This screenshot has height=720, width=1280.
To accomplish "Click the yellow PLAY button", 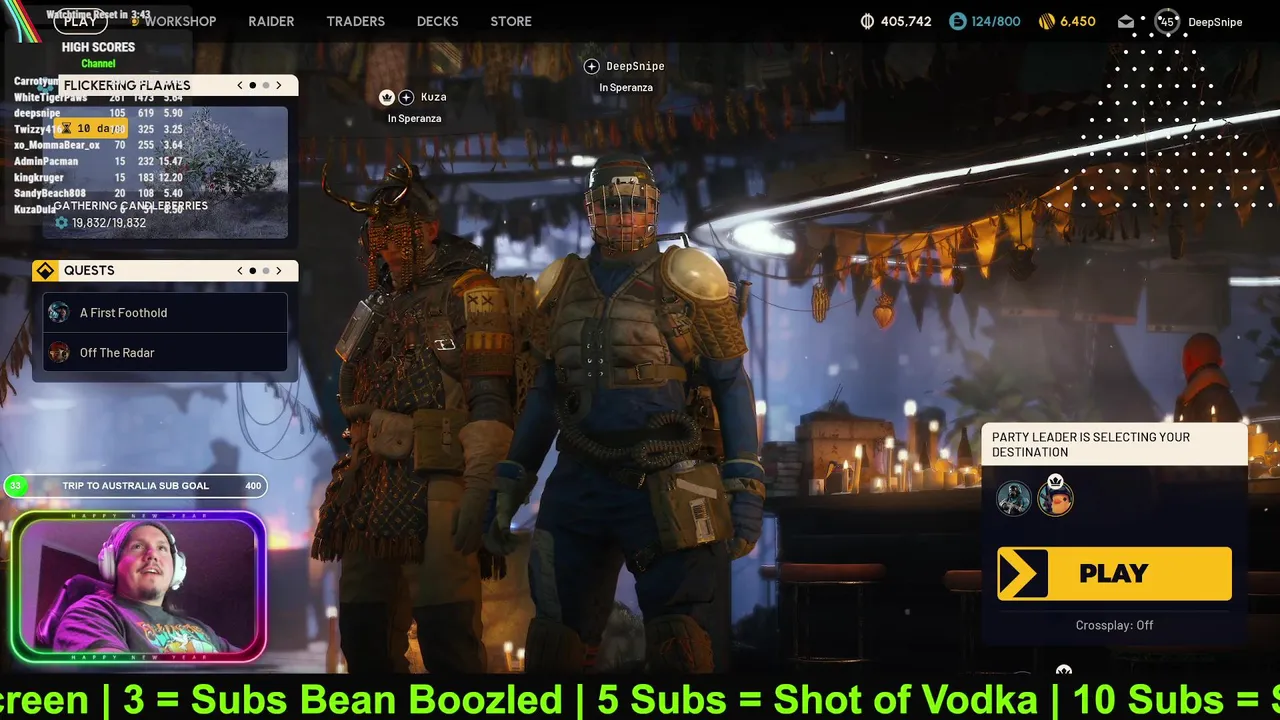I will (x=1114, y=574).
